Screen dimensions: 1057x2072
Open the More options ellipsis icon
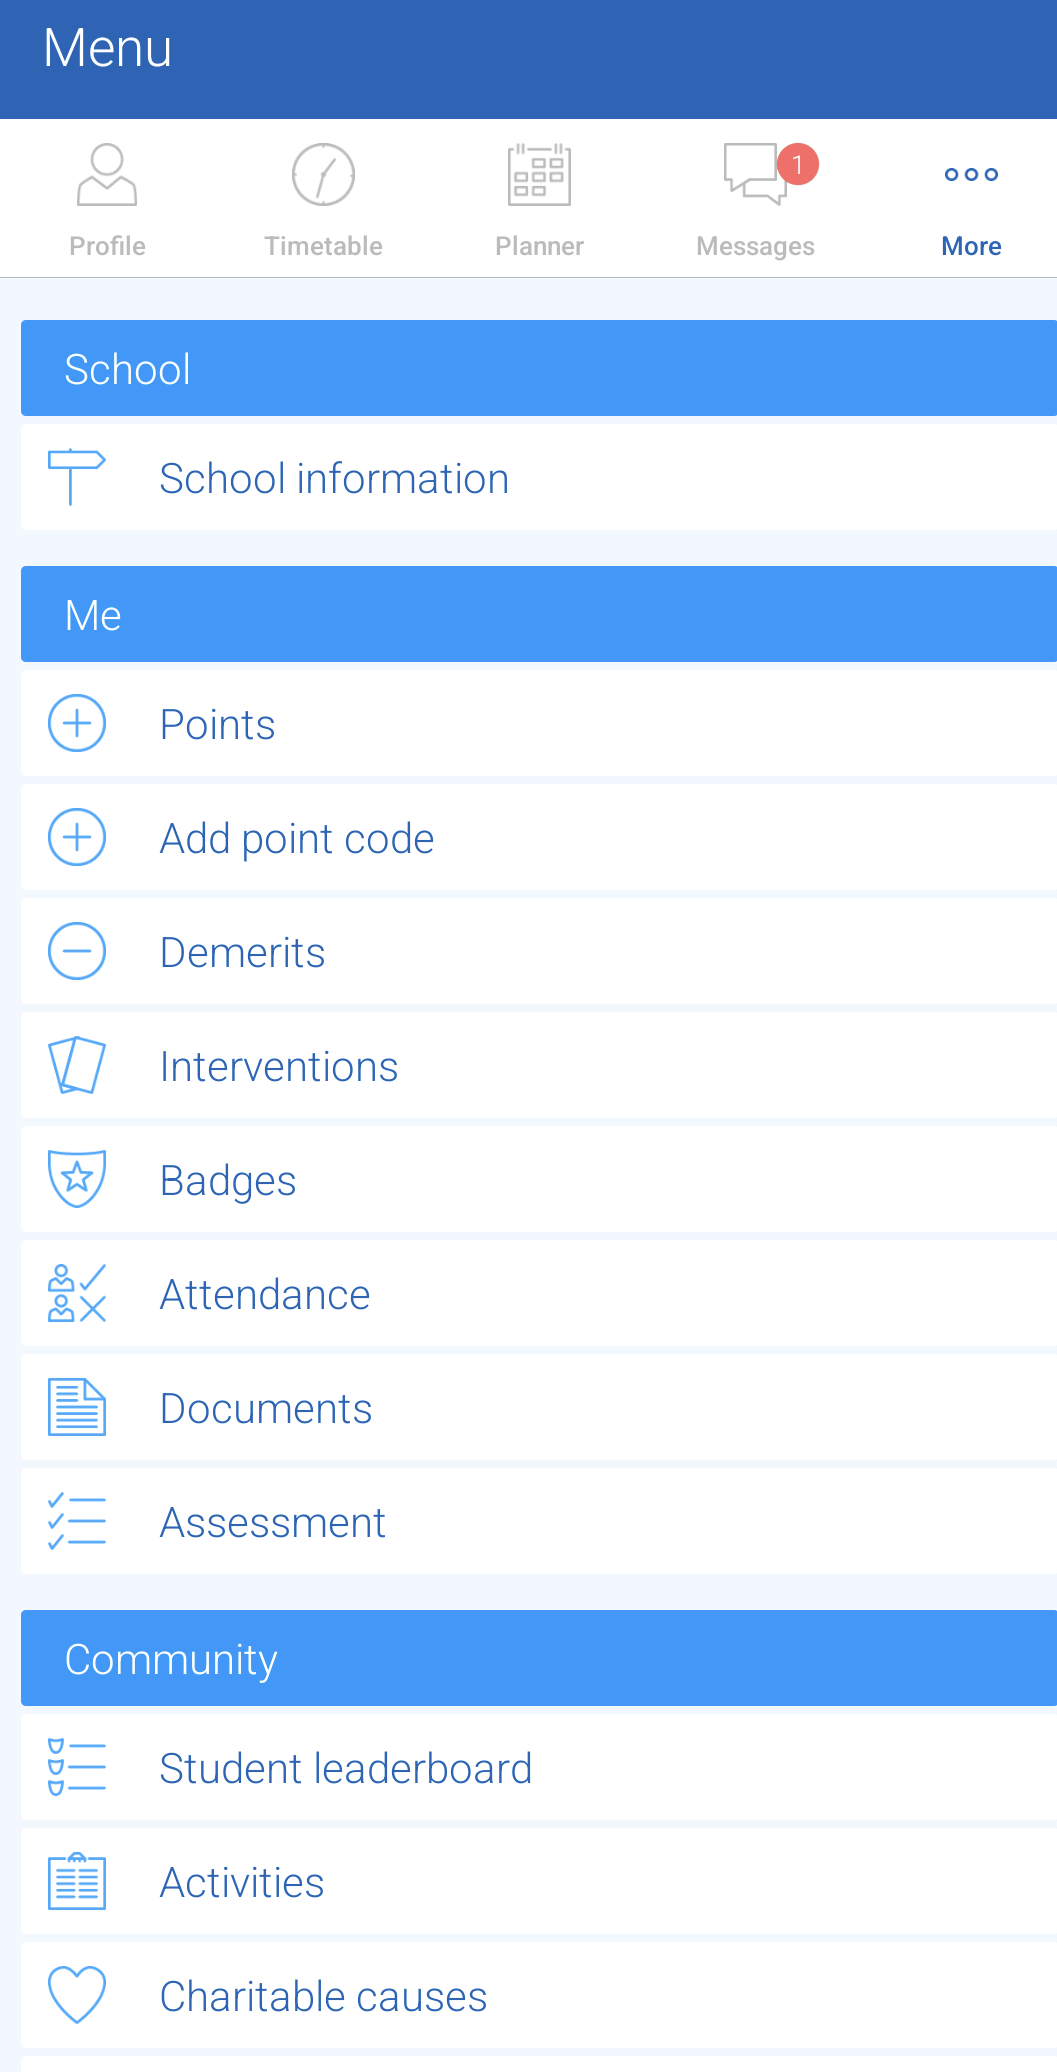[x=970, y=174]
